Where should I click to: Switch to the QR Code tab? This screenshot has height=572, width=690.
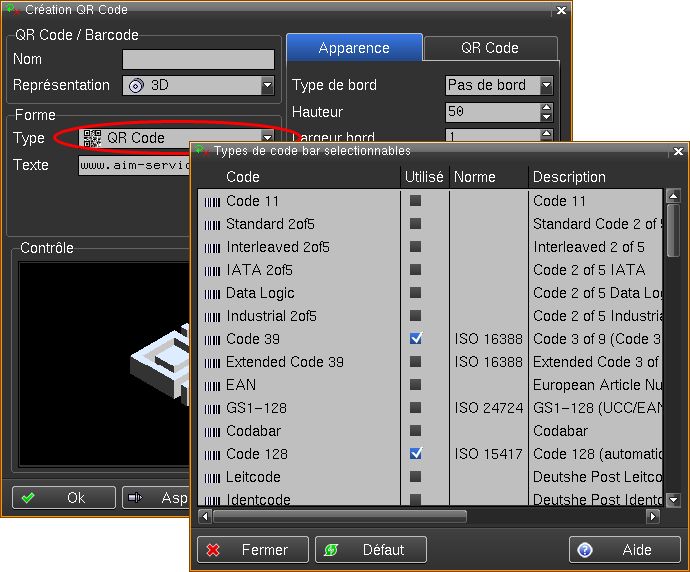coord(489,48)
